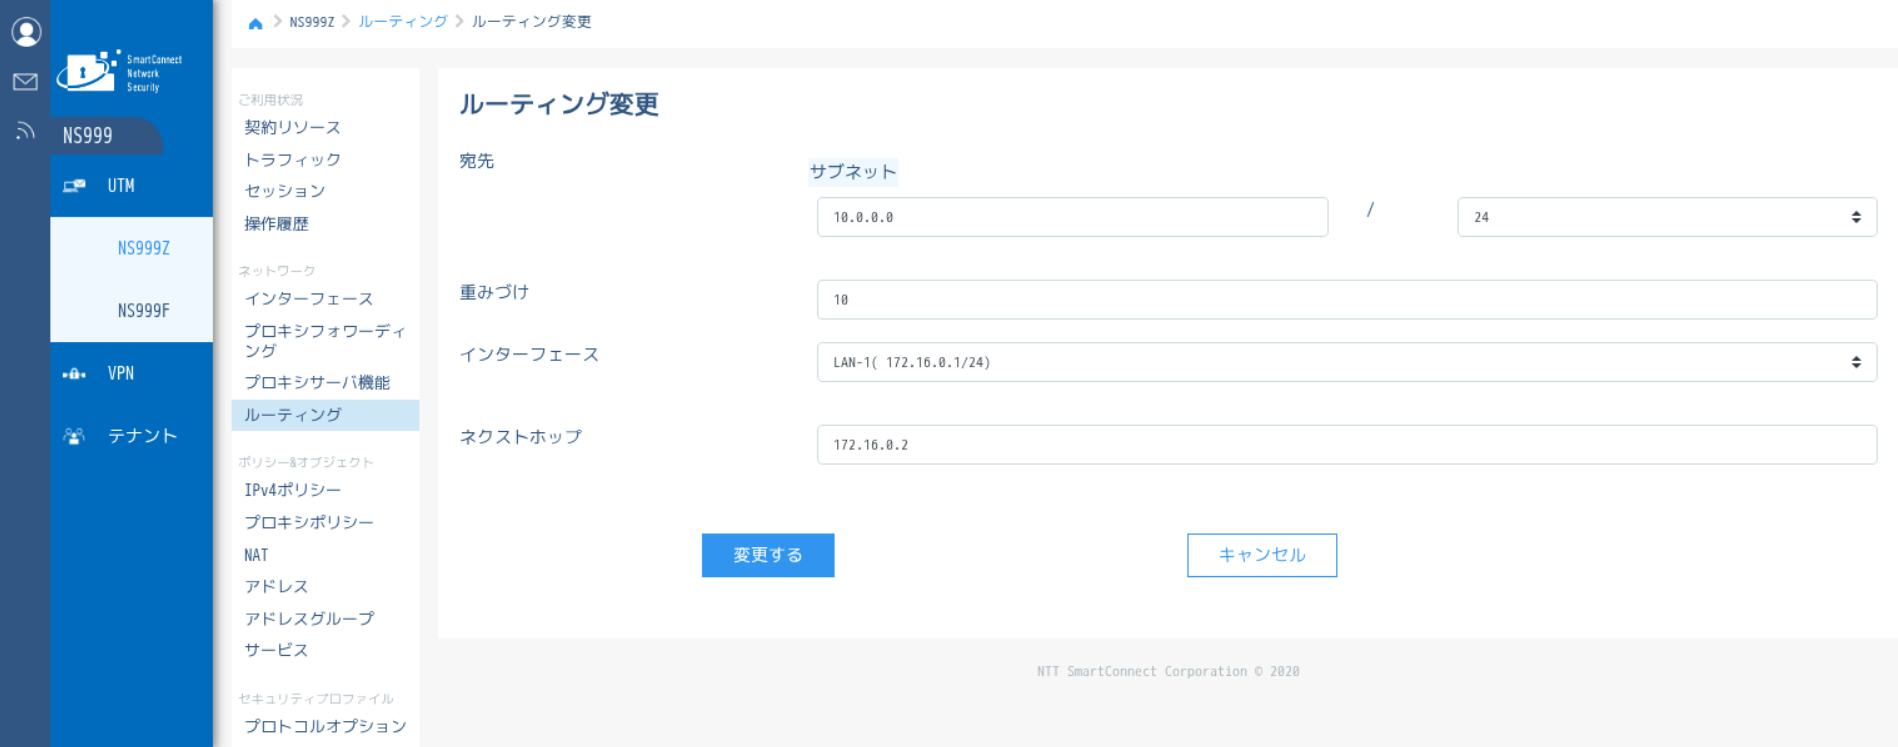Select the テナント menu item
This screenshot has width=1898, height=747.
[132, 436]
